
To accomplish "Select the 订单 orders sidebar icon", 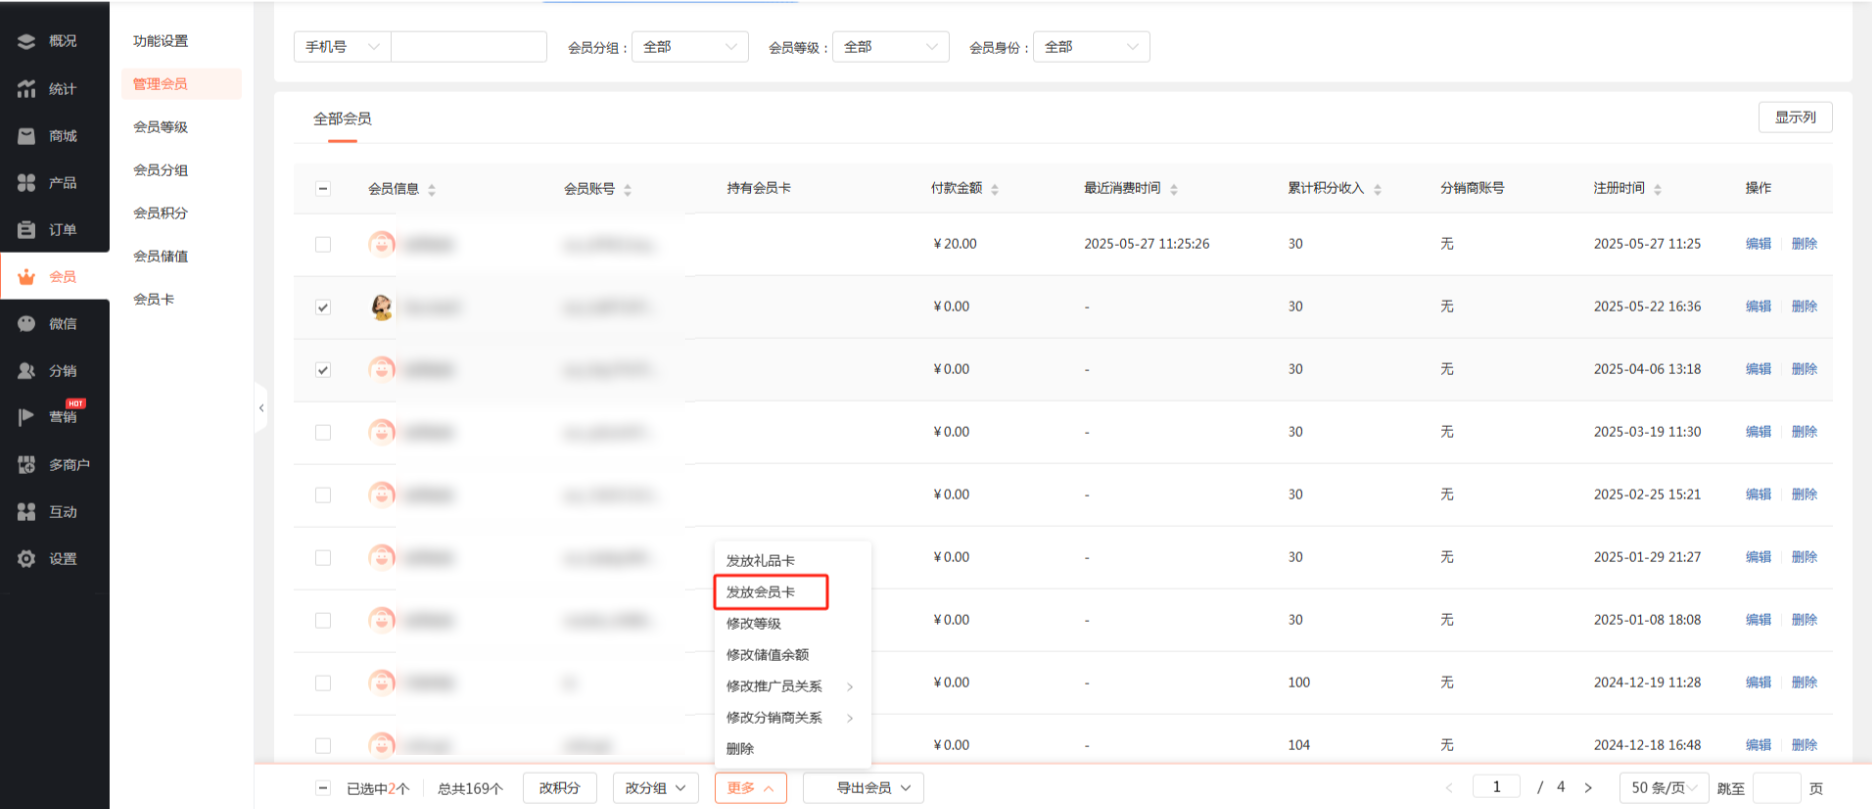I will [27, 230].
